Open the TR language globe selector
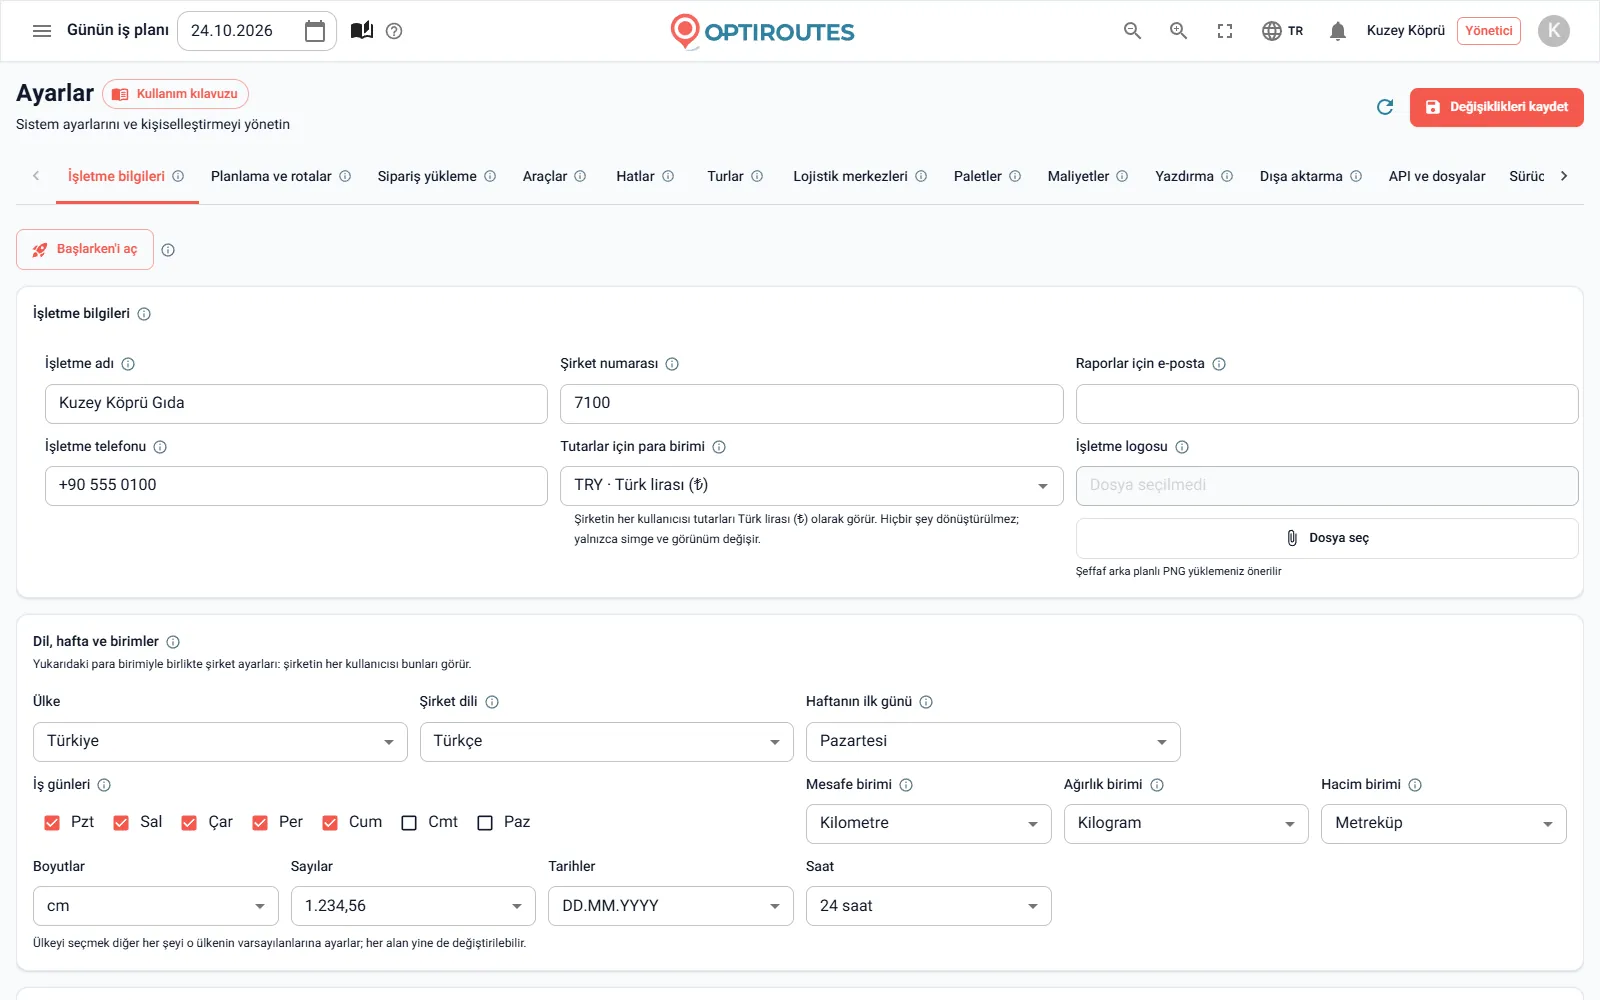Screen dimensions: 1600x1000 (x=1283, y=31)
